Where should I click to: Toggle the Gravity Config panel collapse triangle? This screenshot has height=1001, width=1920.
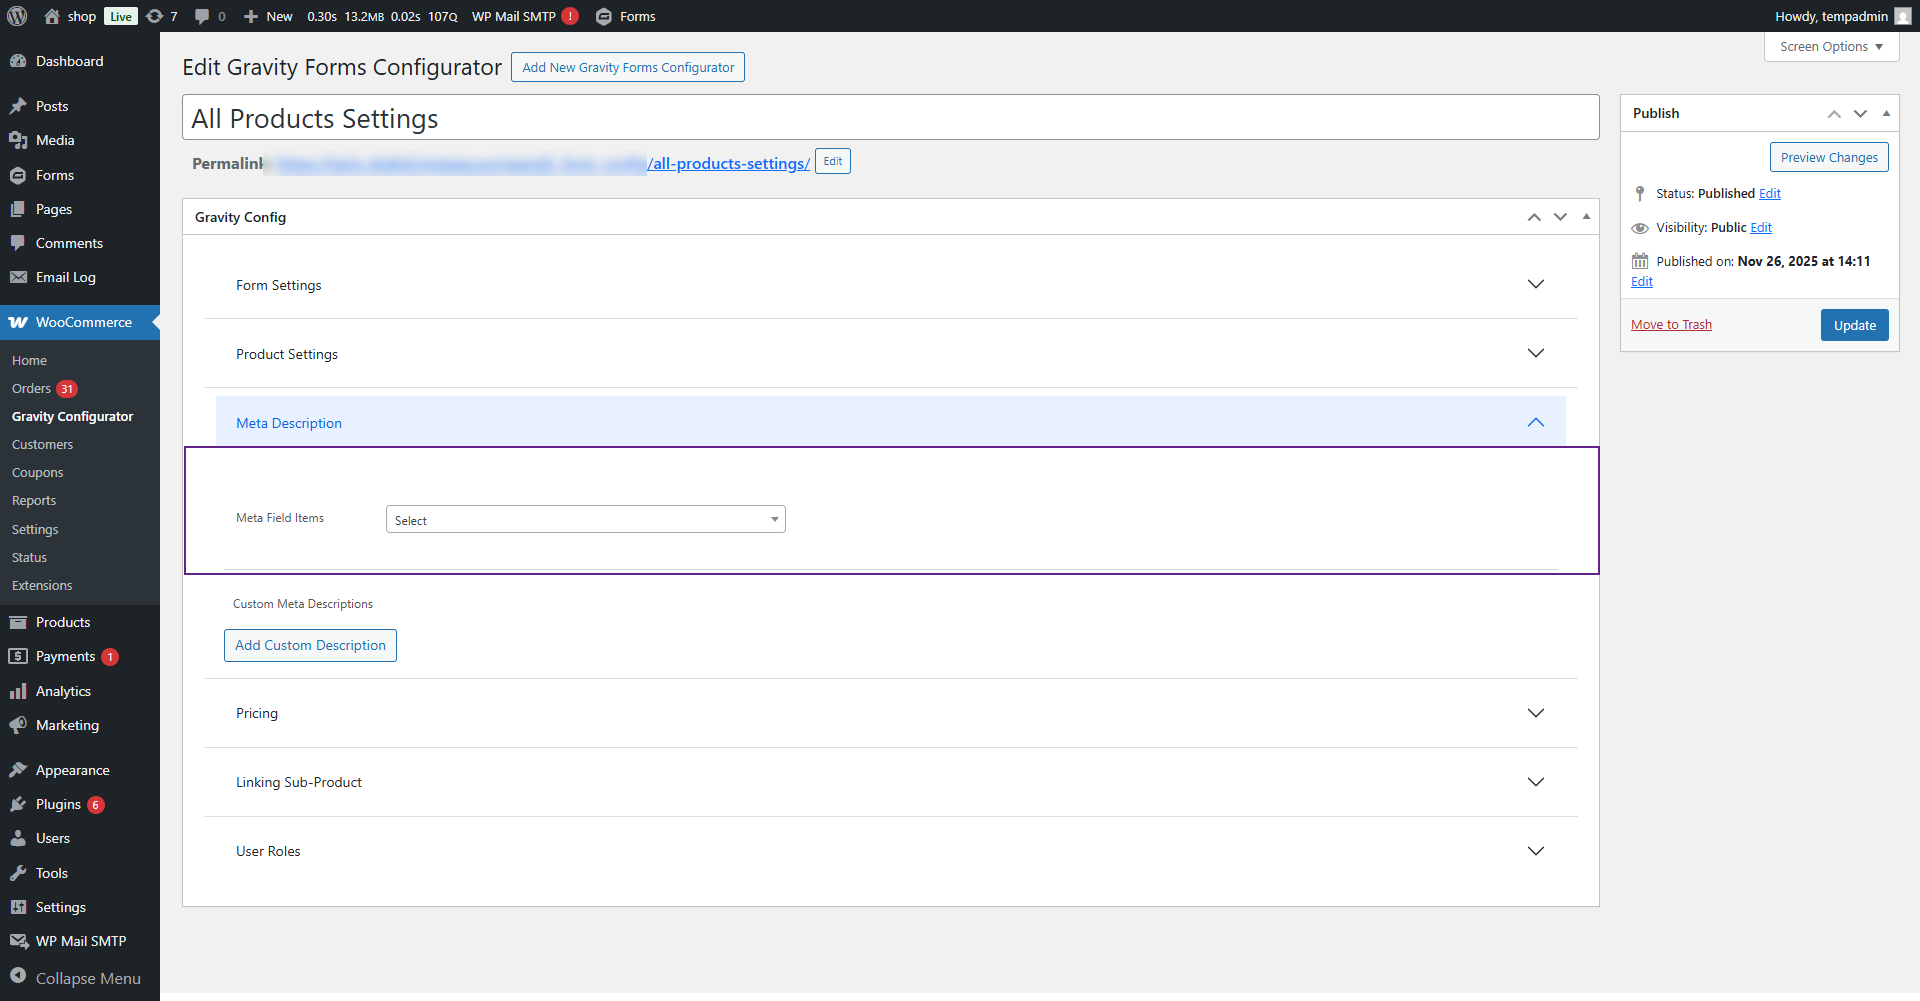tap(1586, 217)
